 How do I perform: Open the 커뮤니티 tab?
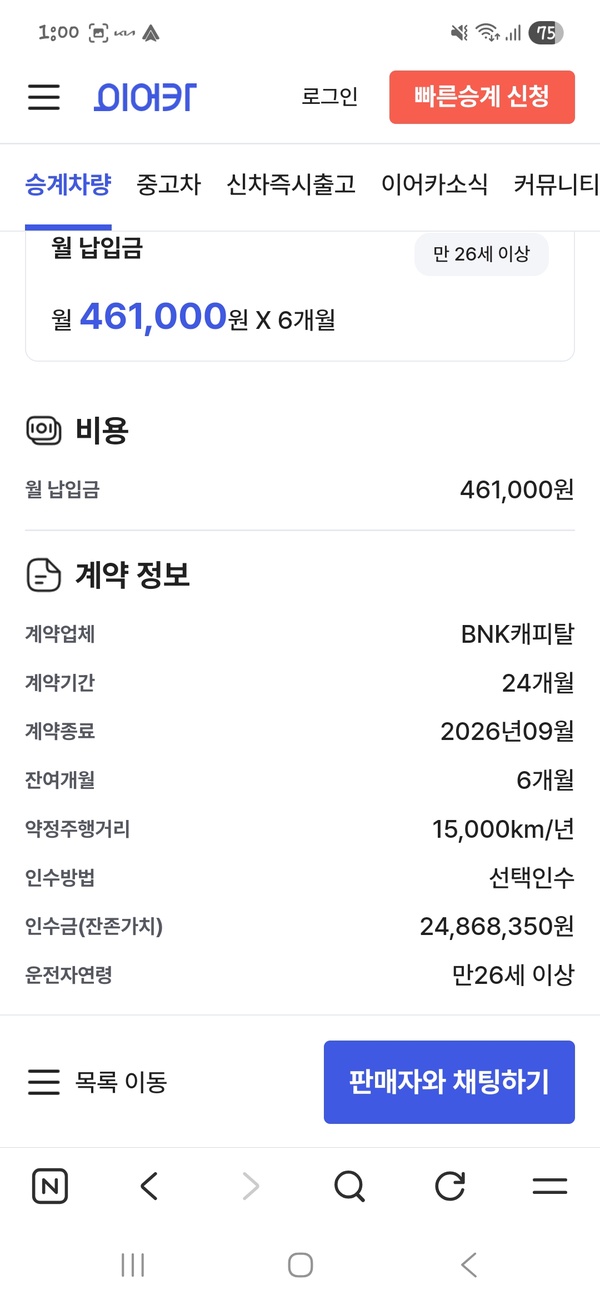[556, 185]
